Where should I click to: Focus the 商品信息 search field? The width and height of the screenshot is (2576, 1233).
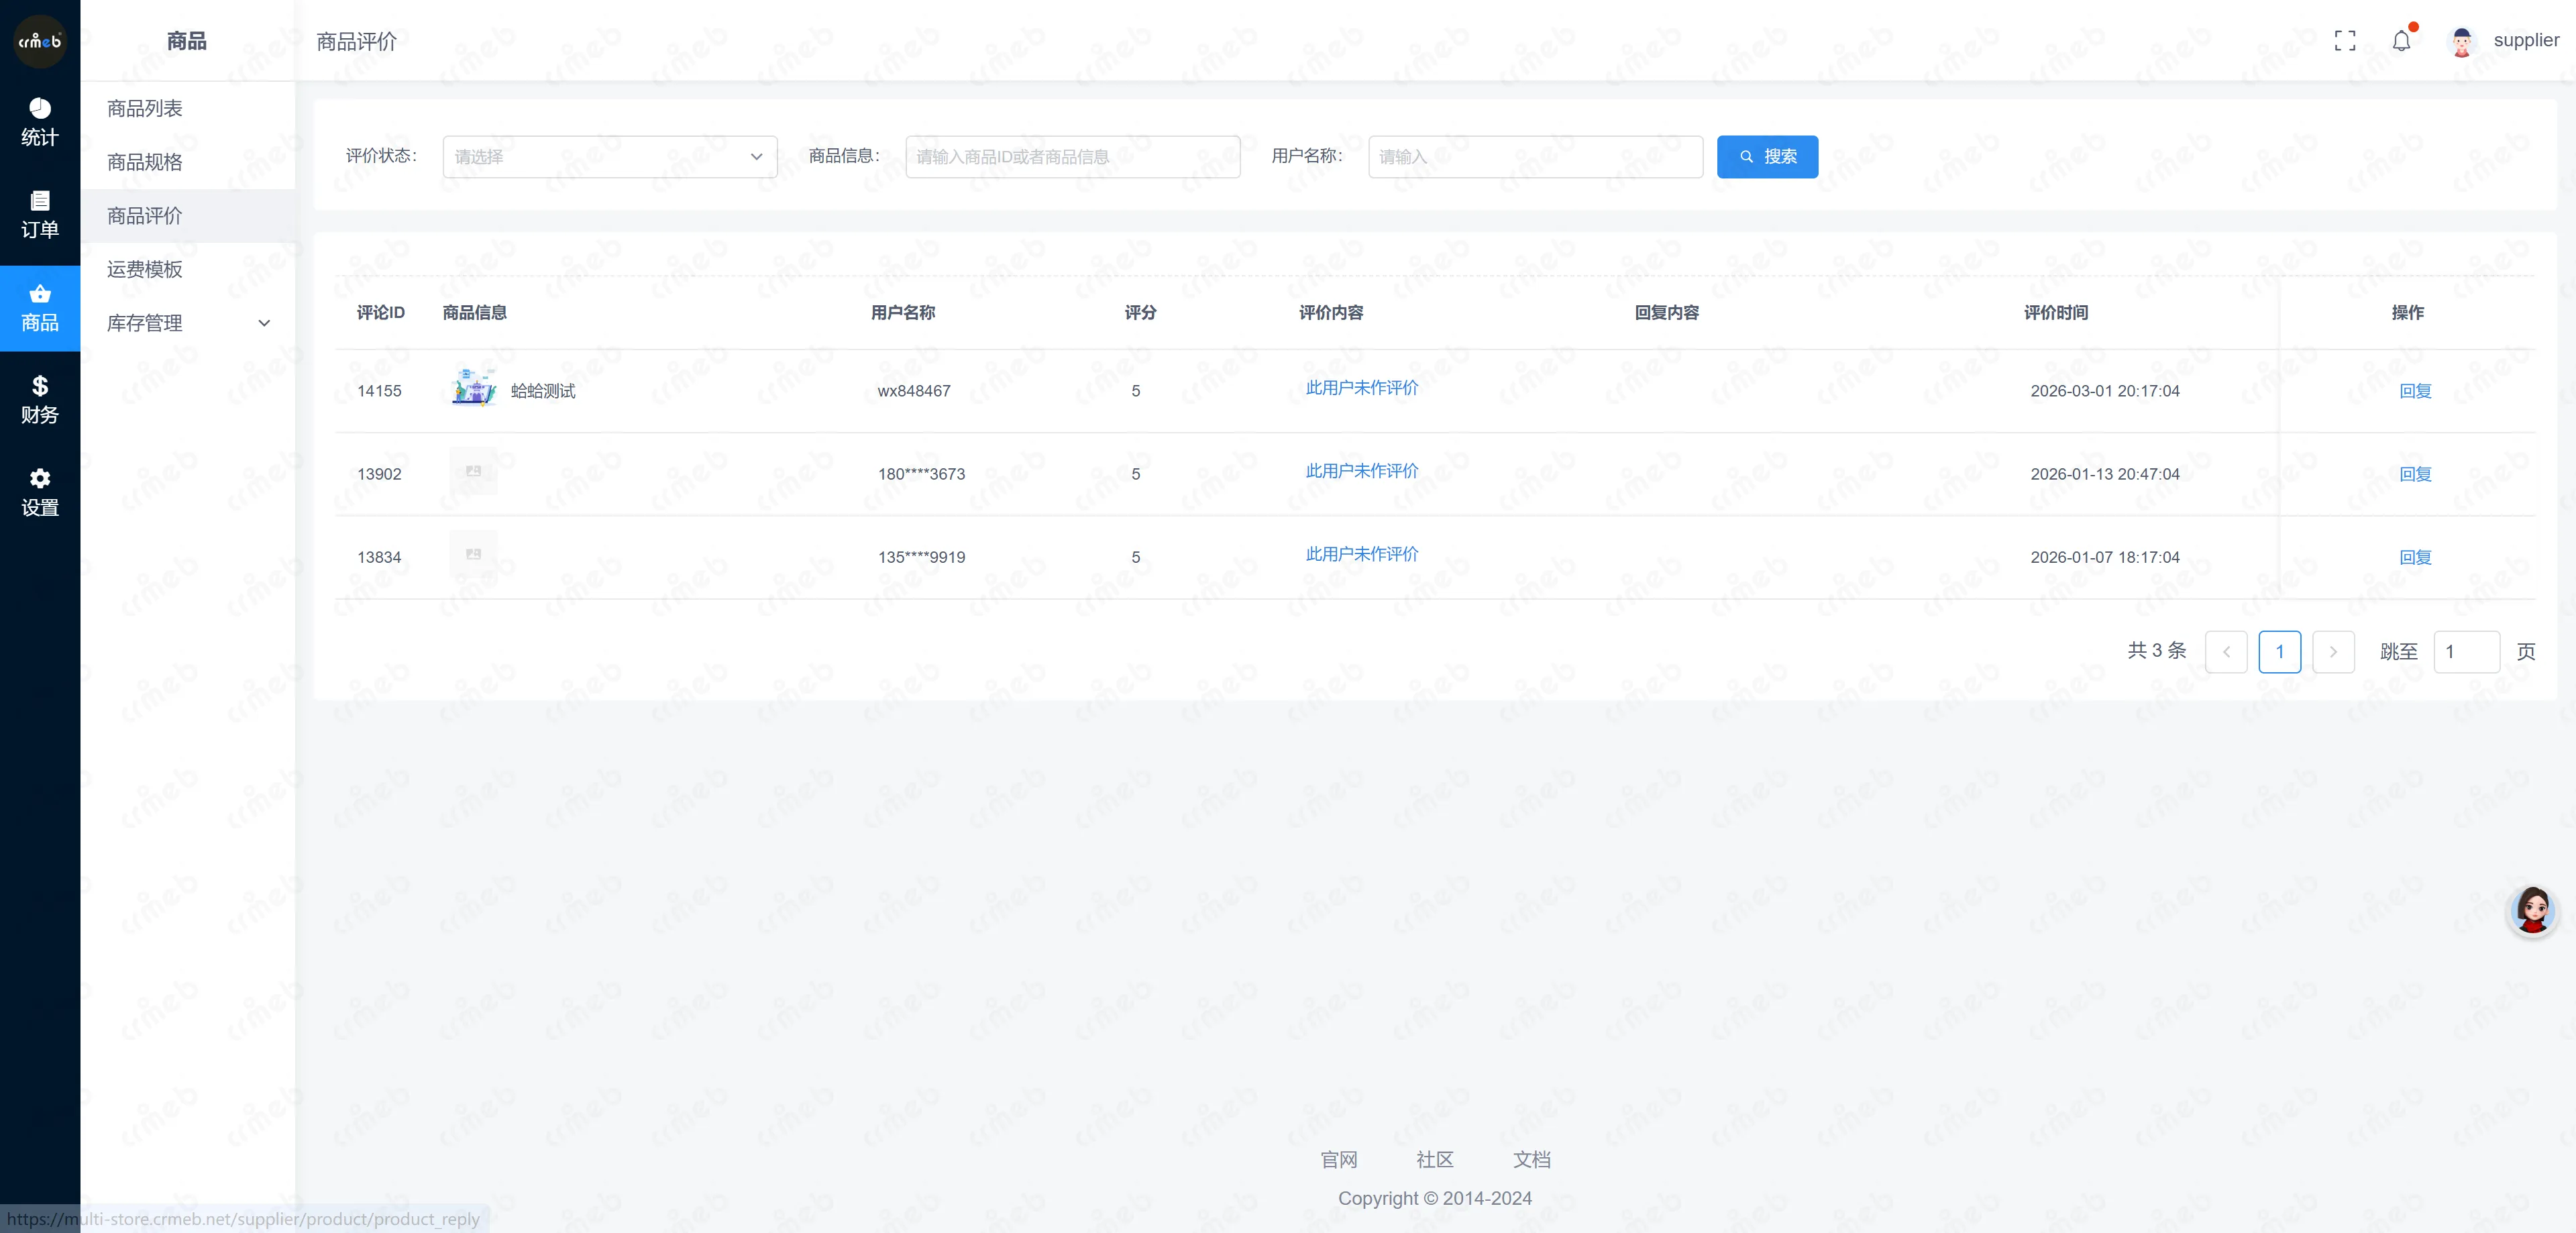click(1073, 157)
